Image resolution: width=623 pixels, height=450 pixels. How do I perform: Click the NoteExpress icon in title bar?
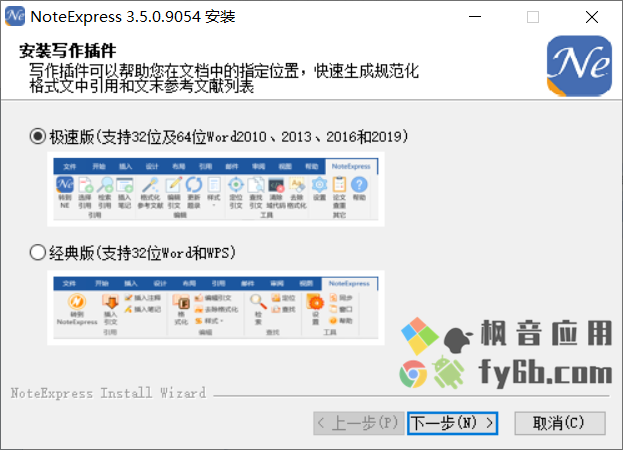pyautogui.click(x=15, y=16)
